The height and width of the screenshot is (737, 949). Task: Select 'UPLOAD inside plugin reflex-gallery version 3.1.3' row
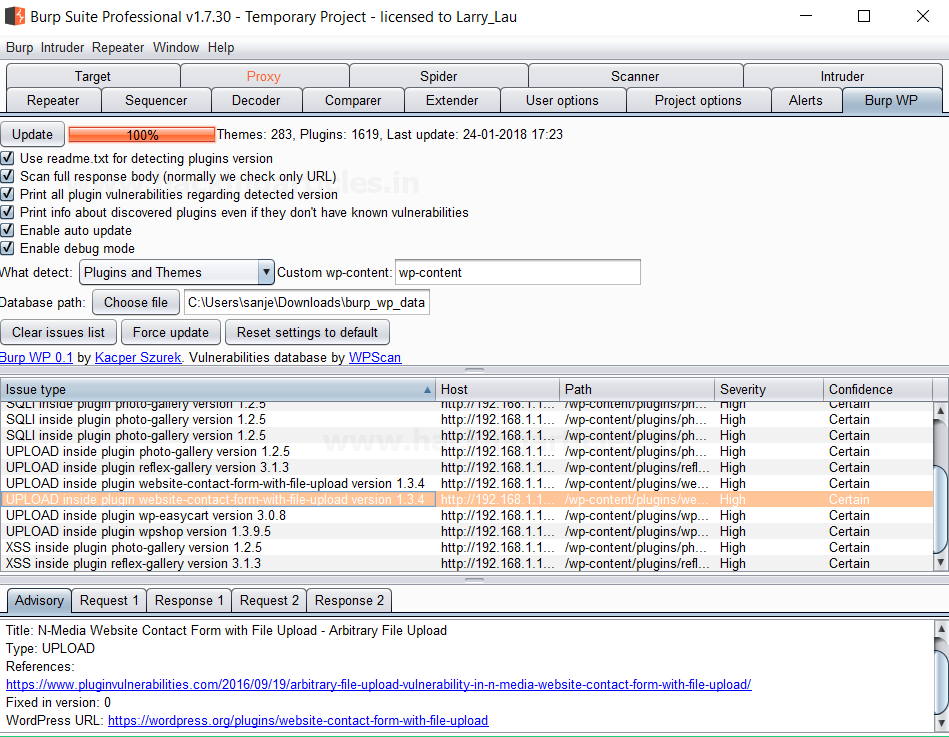(x=466, y=468)
